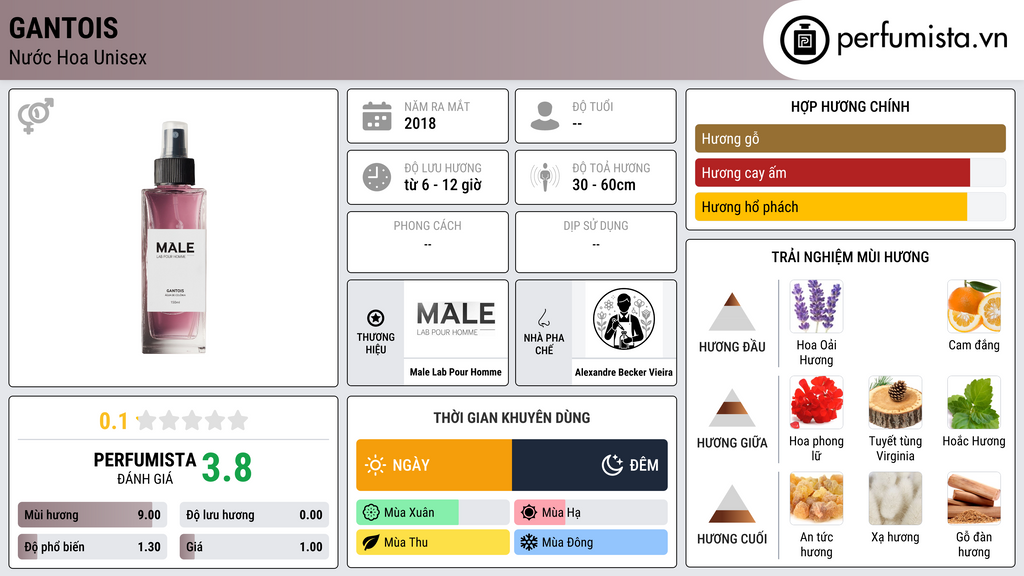Select the Tuyết tùng Virginia cedar image

pyautogui.click(x=895, y=402)
